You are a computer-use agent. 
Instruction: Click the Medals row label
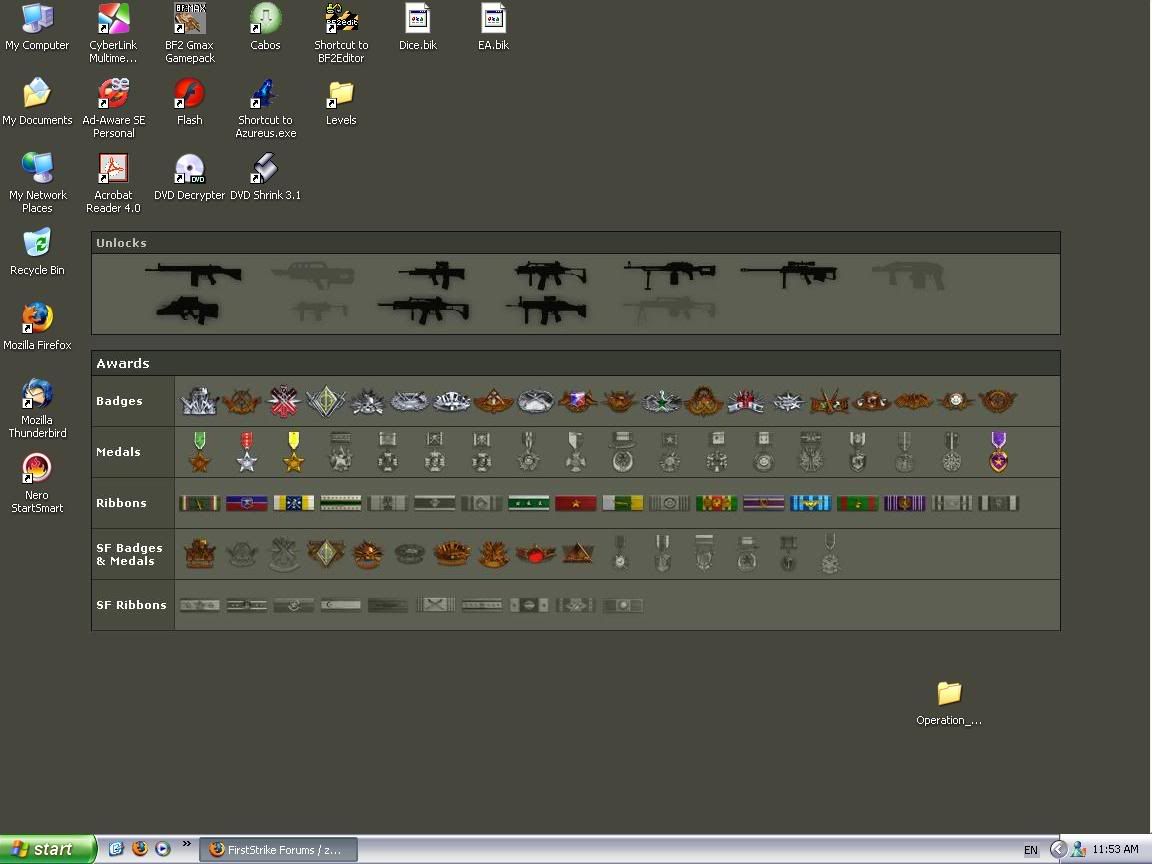[x=118, y=452]
